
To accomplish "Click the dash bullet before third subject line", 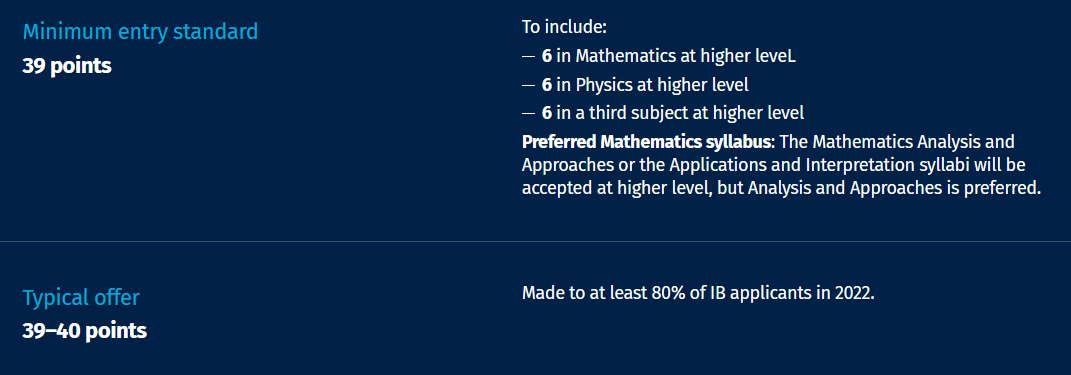I will pyautogui.click(x=528, y=114).
